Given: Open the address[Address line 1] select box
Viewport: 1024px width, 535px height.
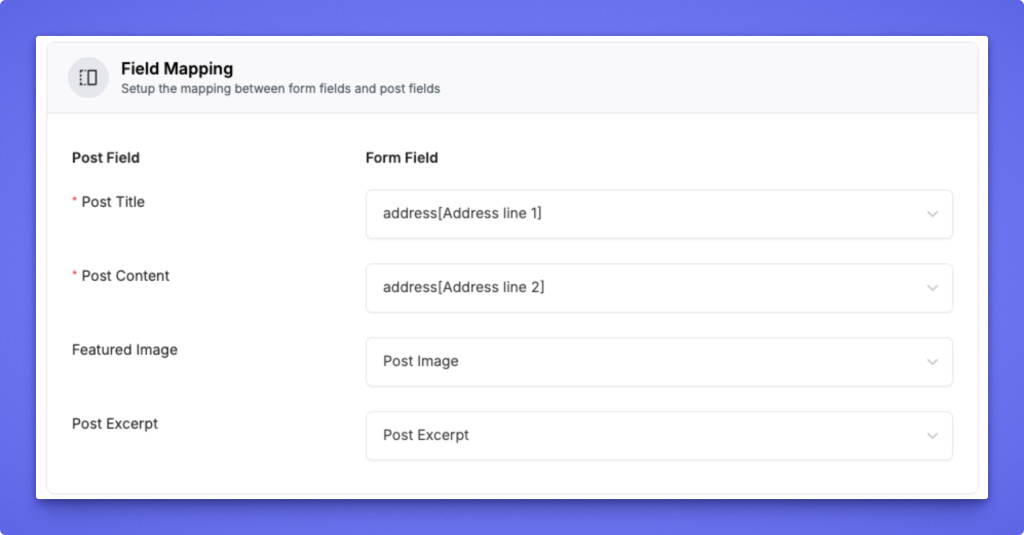Looking at the screenshot, I should click(659, 214).
